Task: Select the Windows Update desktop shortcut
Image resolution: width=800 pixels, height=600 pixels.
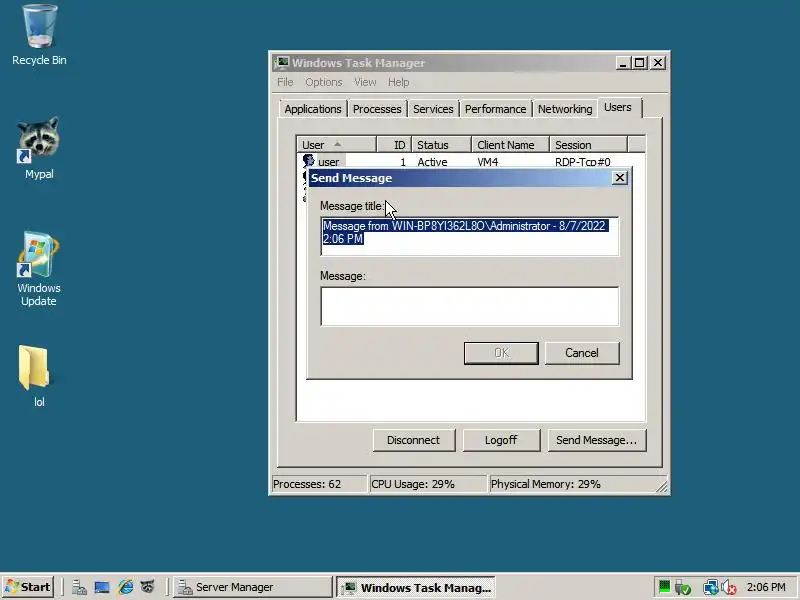Action: pos(39,269)
